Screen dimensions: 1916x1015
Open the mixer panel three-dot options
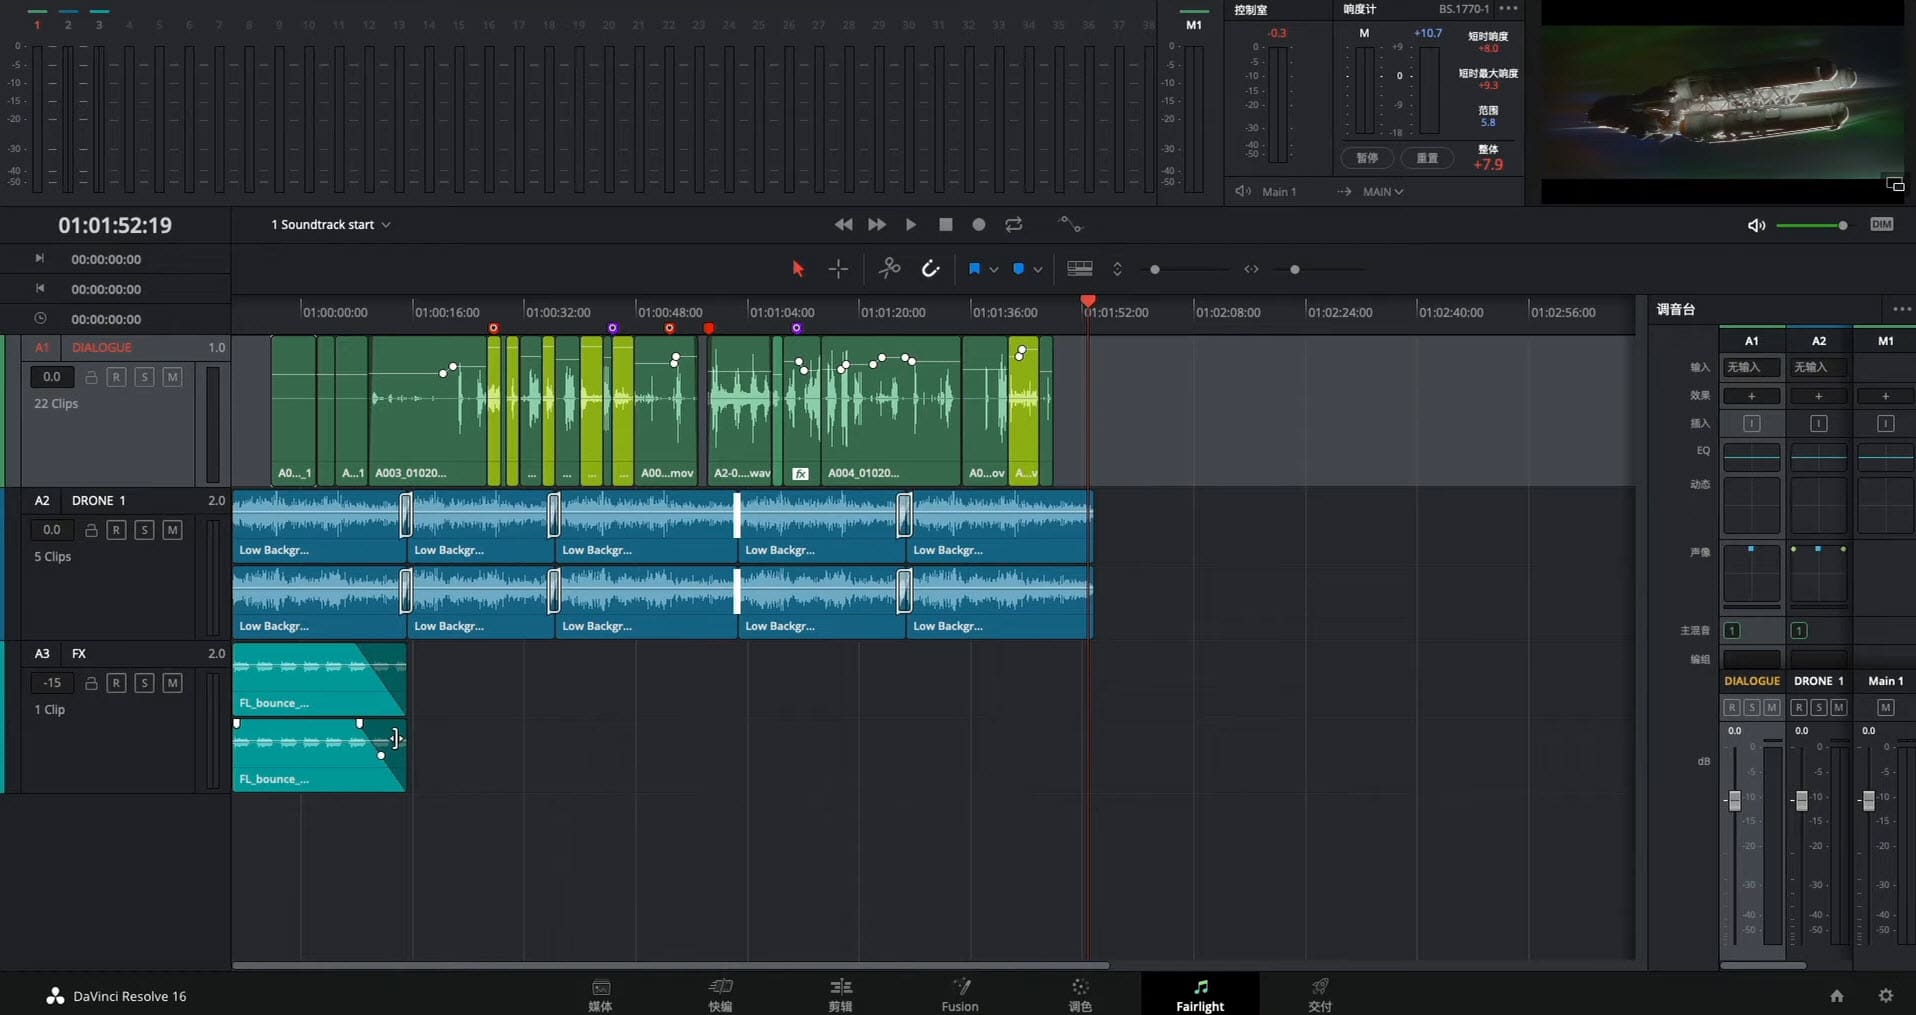point(1900,309)
